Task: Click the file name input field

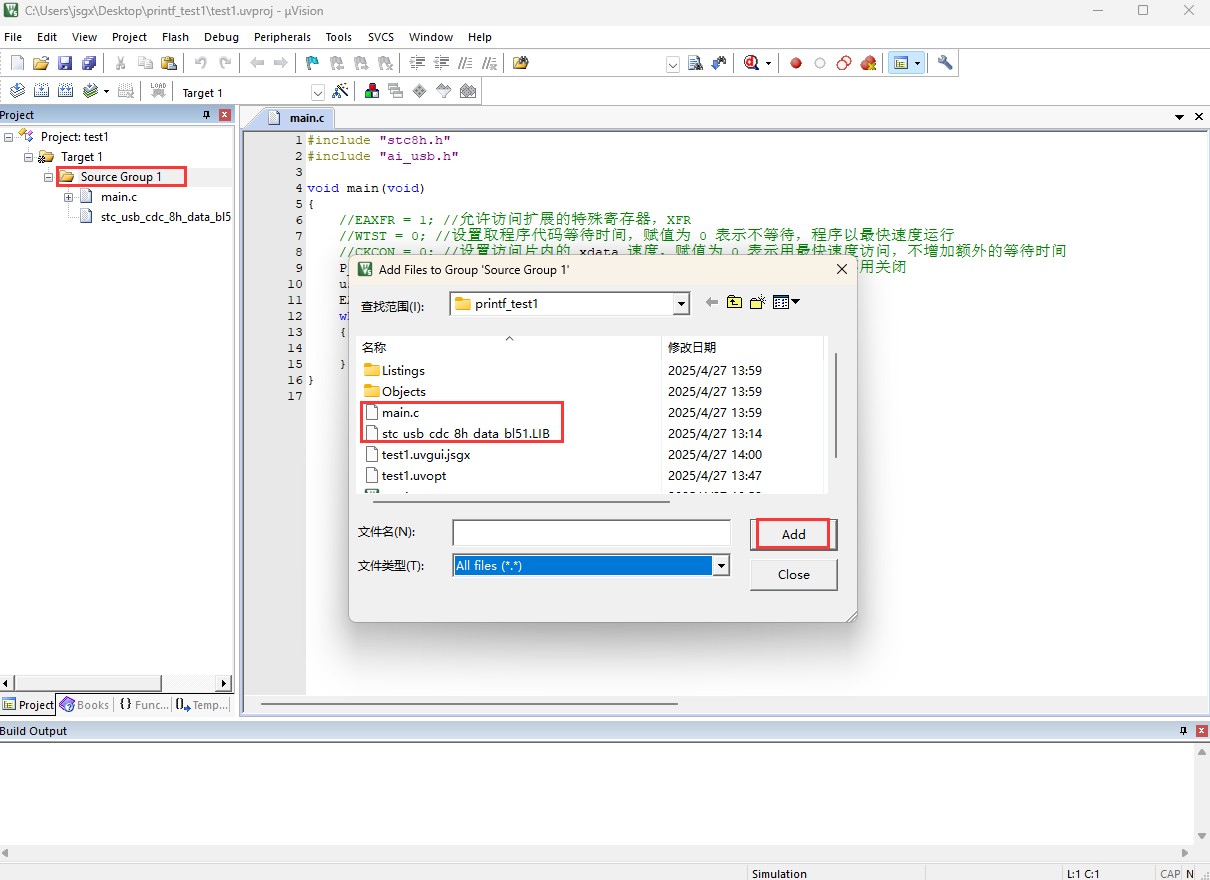Action: click(x=591, y=532)
